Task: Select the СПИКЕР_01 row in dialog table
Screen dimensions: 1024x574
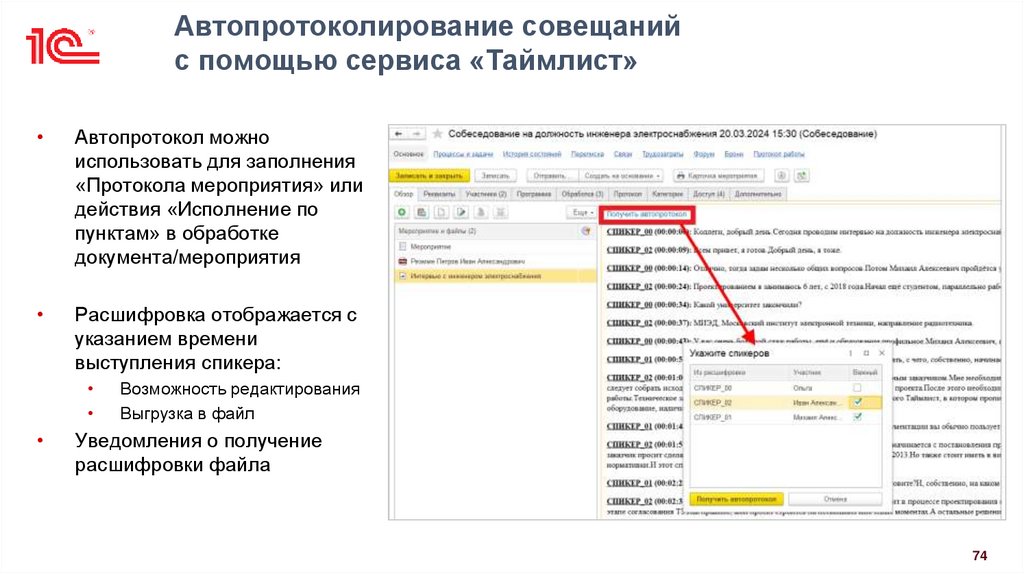Action: (x=786, y=417)
